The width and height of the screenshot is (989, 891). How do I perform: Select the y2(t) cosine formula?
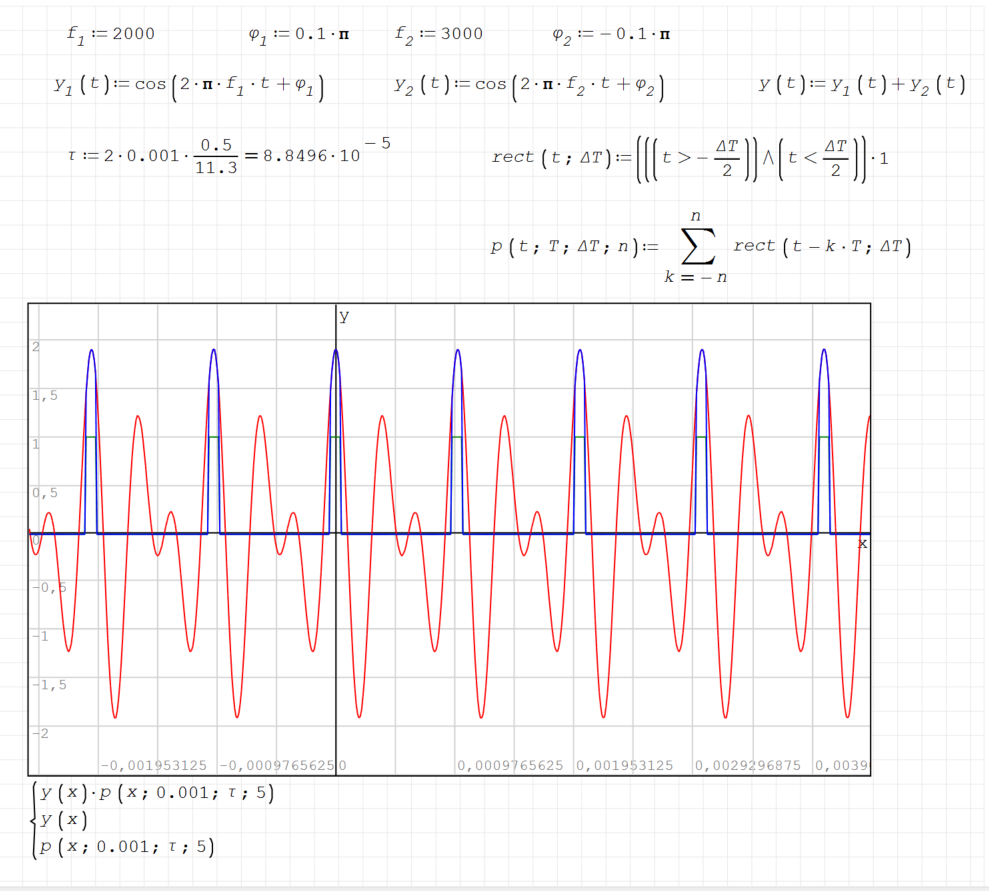530,85
